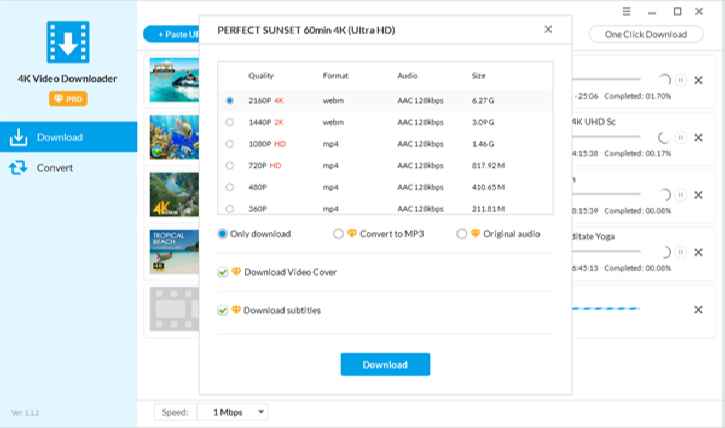Image resolution: width=725 pixels, height=428 pixels.
Task: Open the hamburger menu in title bar
Action: tap(626, 11)
